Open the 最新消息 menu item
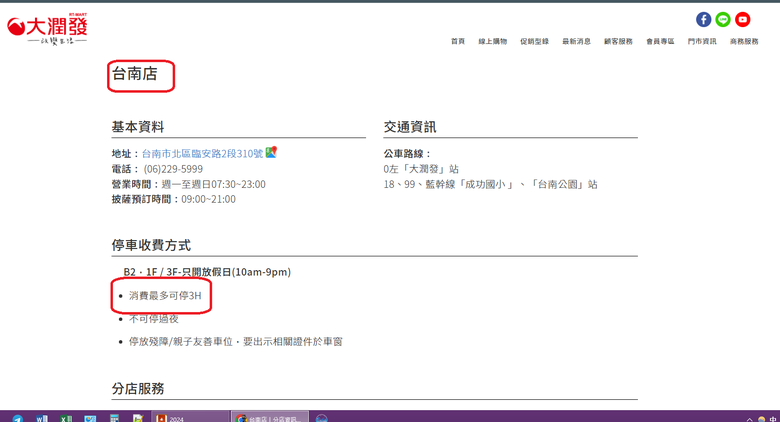Image resolution: width=780 pixels, height=422 pixels. (x=577, y=41)
